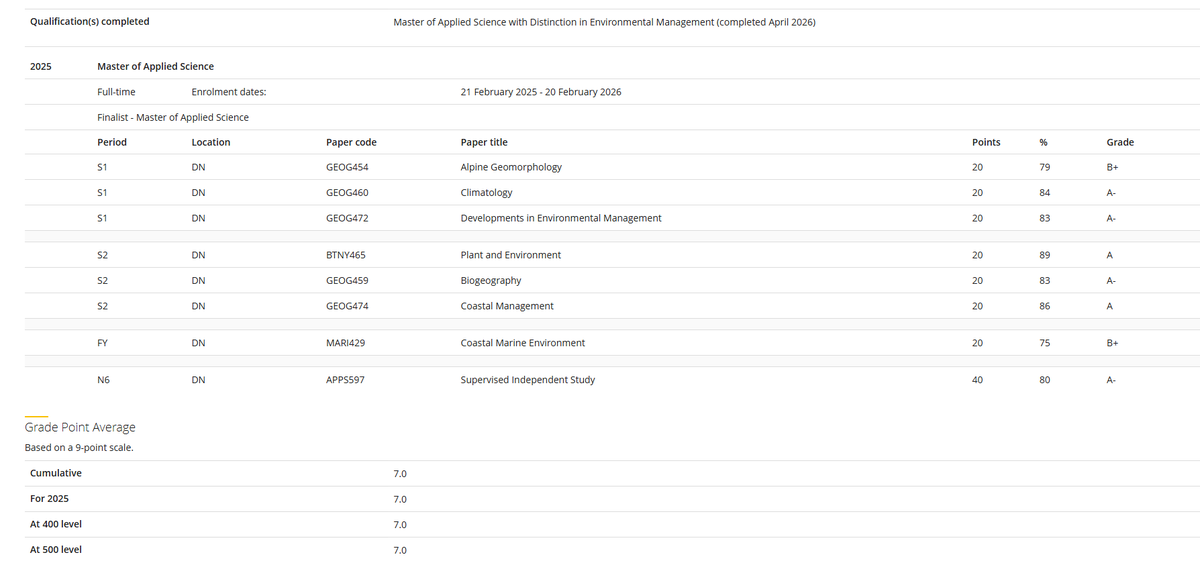
Task: Click the DN location for GEOG454
Action: pos(198,167)
